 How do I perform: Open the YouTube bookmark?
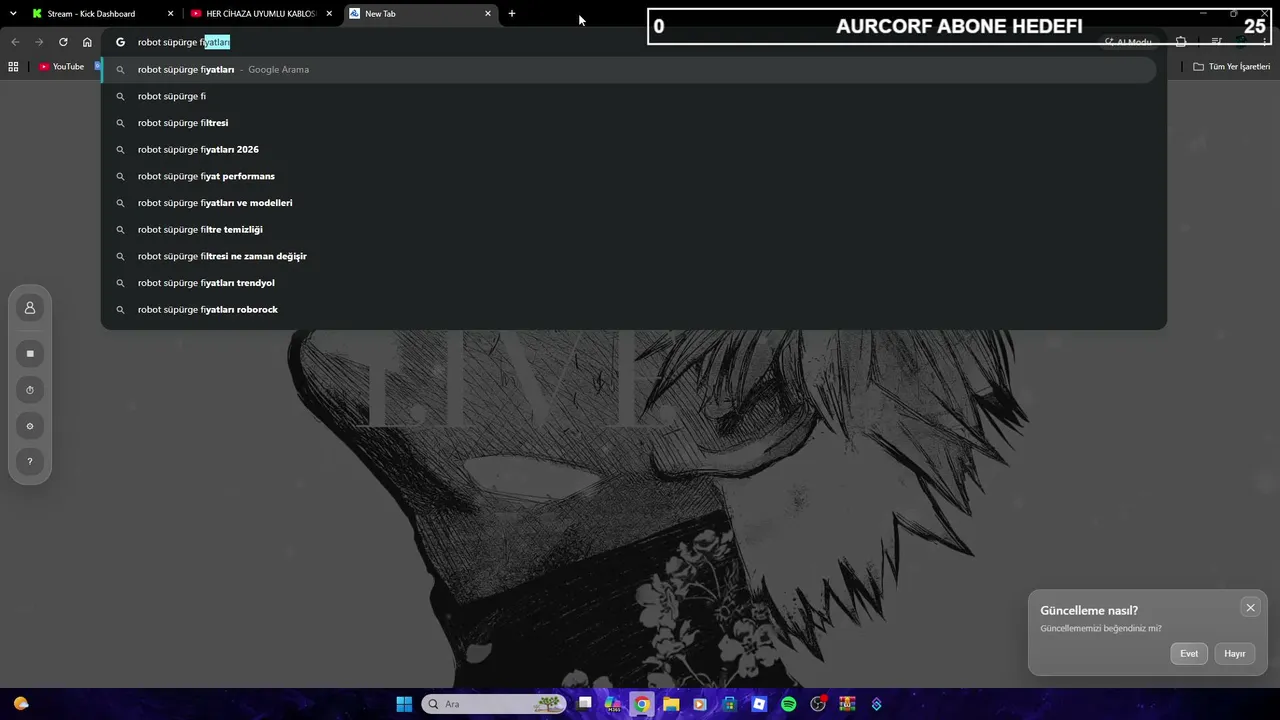pos(62,67)
